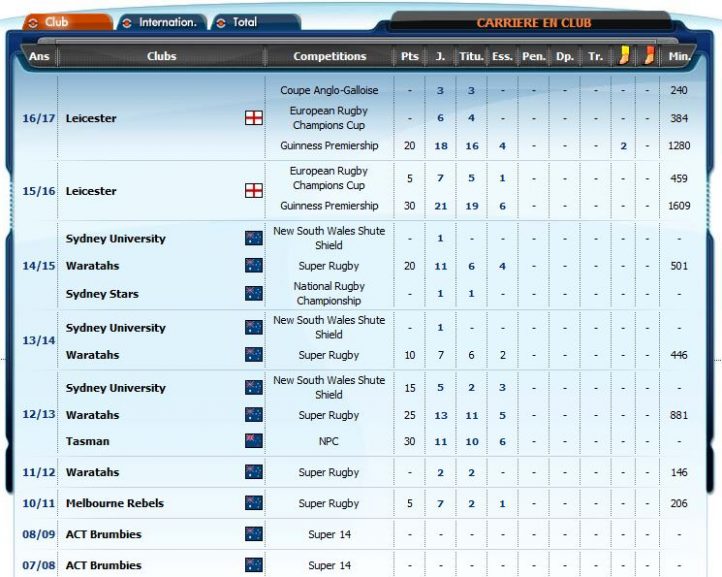Click Australia flag beside 11/12 Waratahs
Screen dimensions: 722x577
[254, 472]
